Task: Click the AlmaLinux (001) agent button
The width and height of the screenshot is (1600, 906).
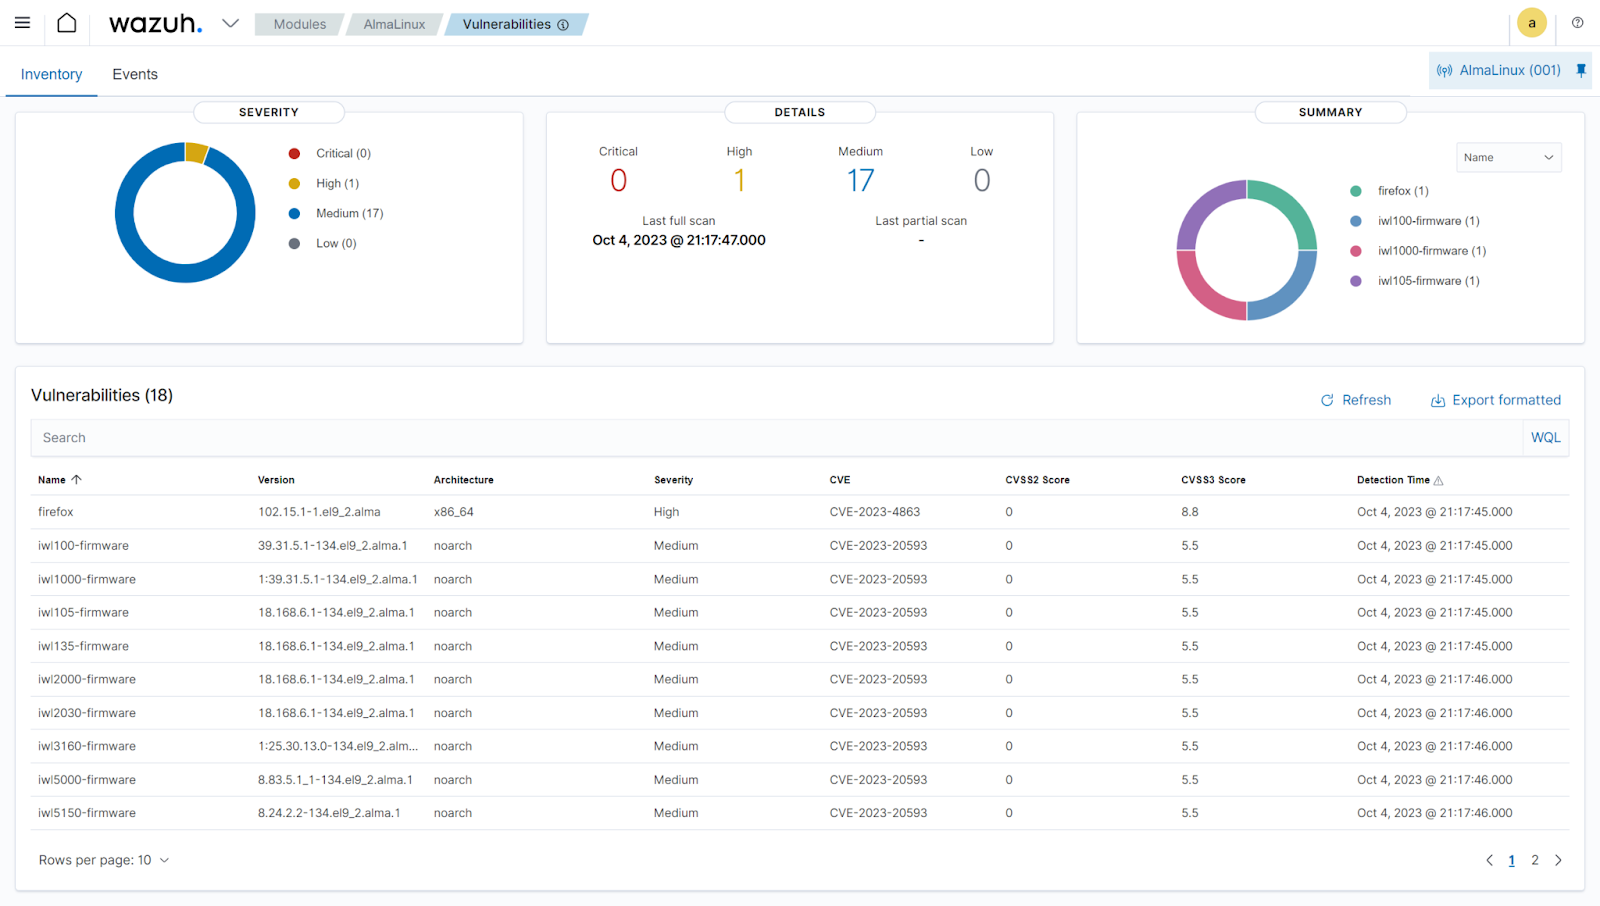Action: coord(1509,70)
